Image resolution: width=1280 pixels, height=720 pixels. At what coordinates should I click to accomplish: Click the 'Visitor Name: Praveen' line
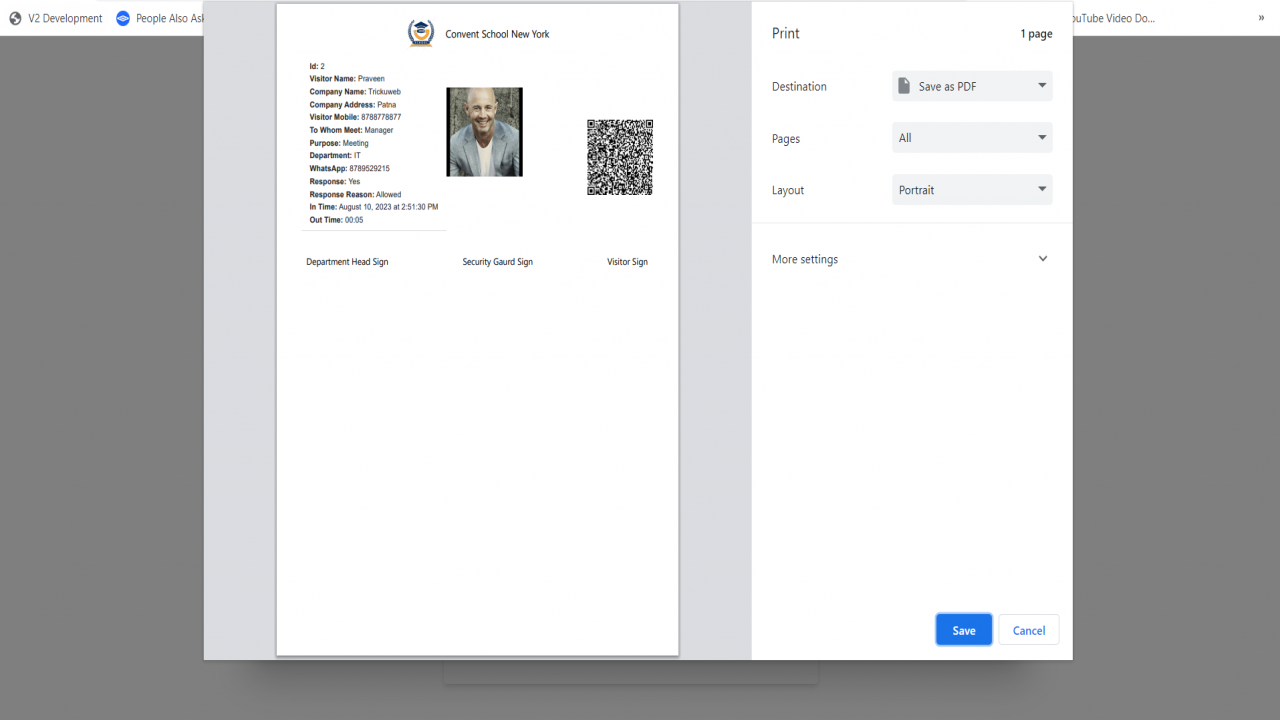tap(347, 79)
